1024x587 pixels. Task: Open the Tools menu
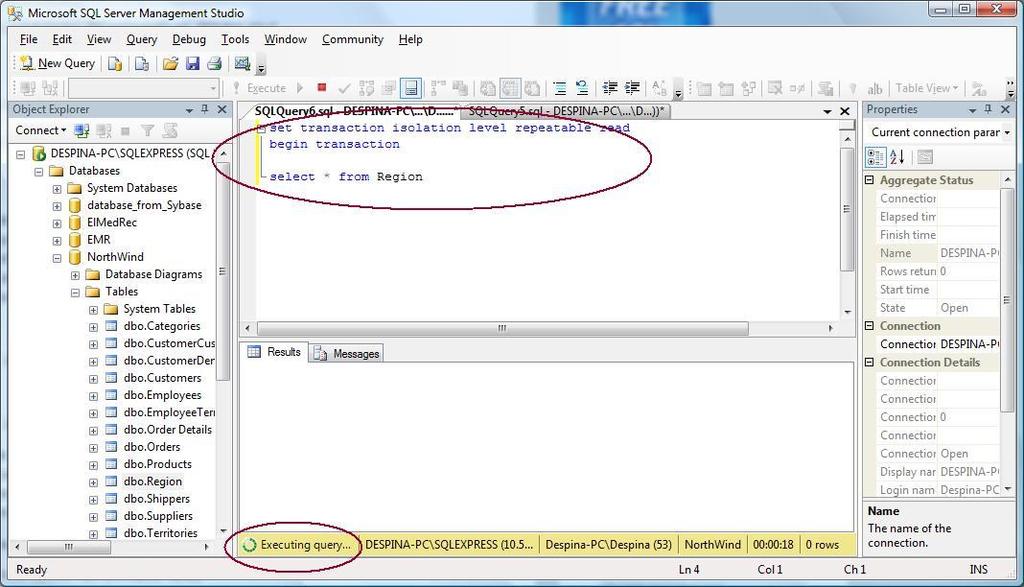click(235, 39)
